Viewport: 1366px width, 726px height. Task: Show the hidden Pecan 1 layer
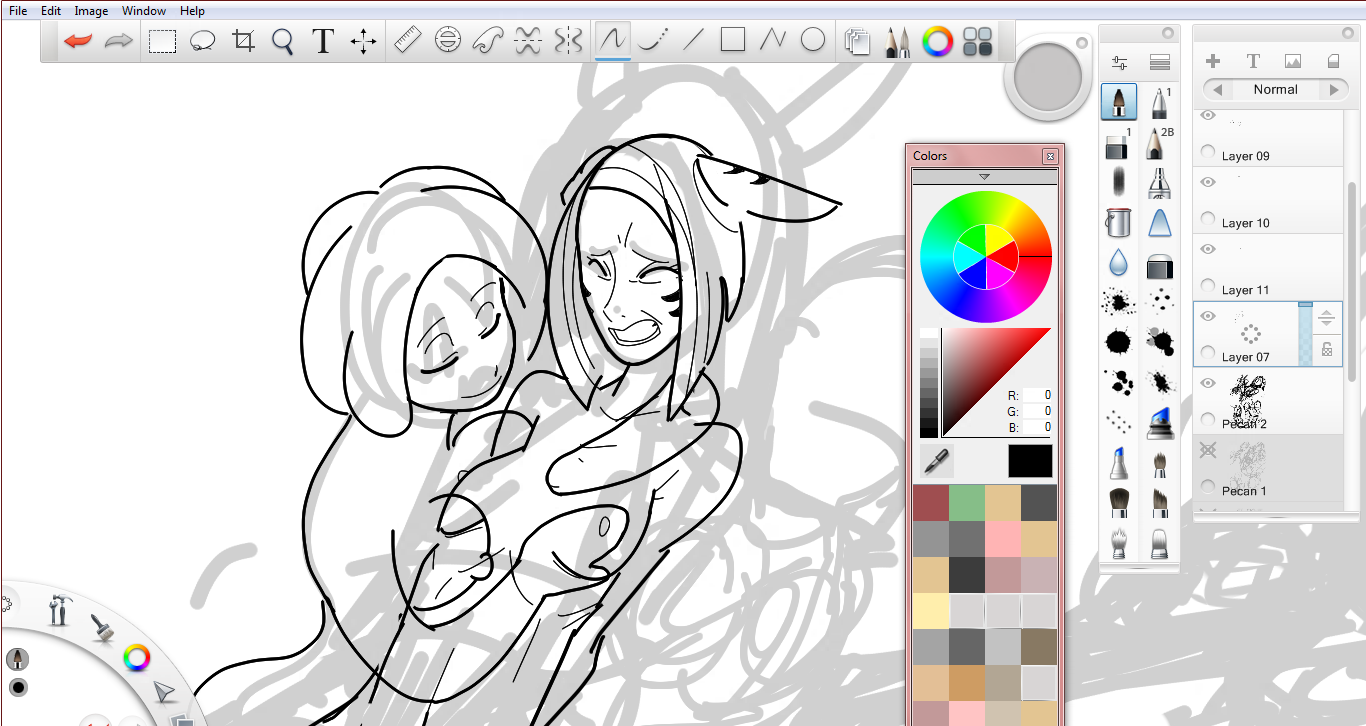click(x=1208, y=450)
